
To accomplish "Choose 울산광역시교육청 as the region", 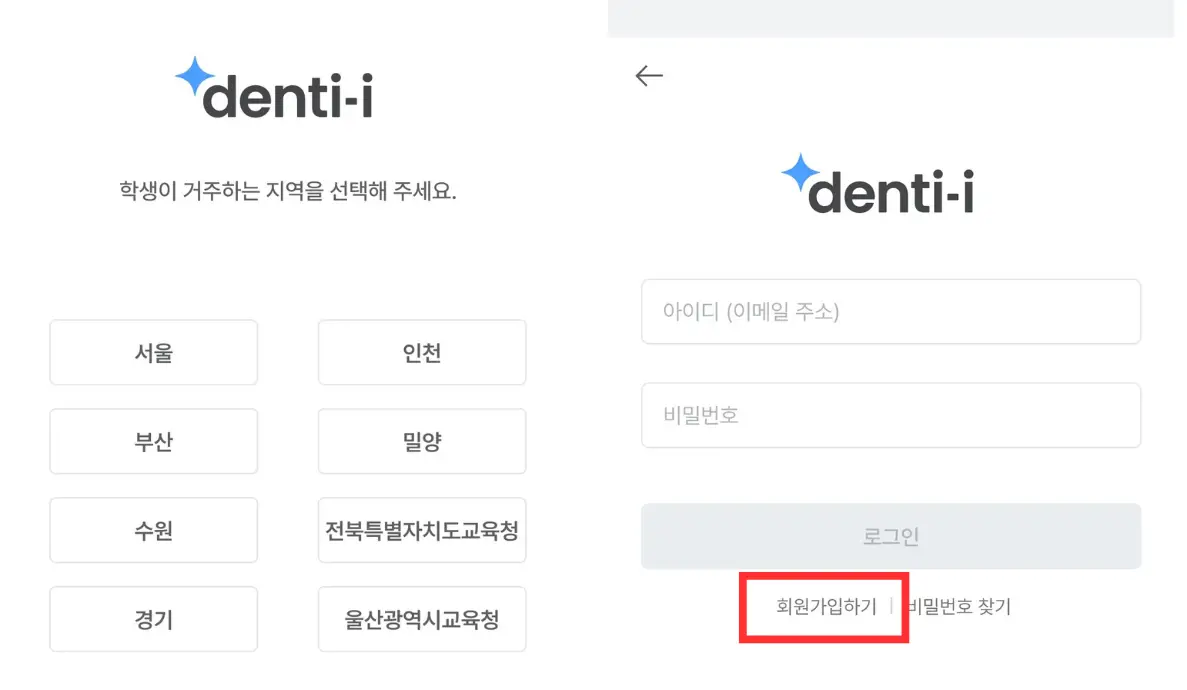I will pyautogui.click(x=421, y=619).
